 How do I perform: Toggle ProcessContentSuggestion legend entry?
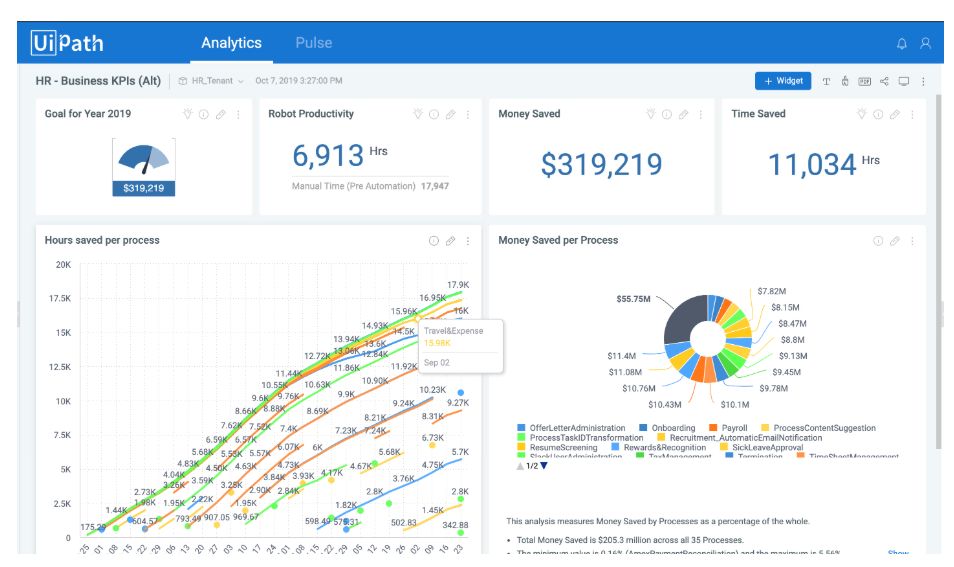[x=818, y=428]
